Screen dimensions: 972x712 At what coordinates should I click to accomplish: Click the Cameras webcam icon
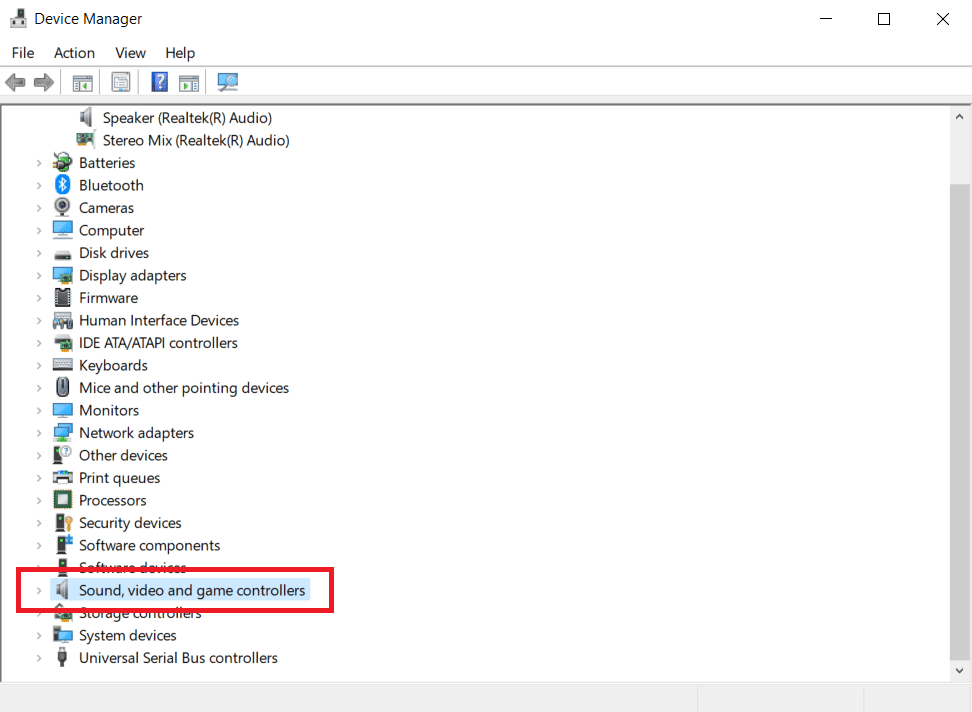(x=63, y=208)
